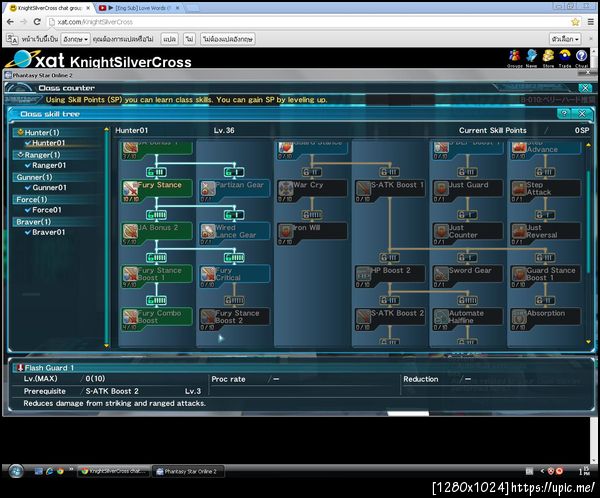Open the KnightSilverCross Chrome taskbar item
Image resolution: width=600 pixels, height=498 pixels.
click(x=114, y=471)
